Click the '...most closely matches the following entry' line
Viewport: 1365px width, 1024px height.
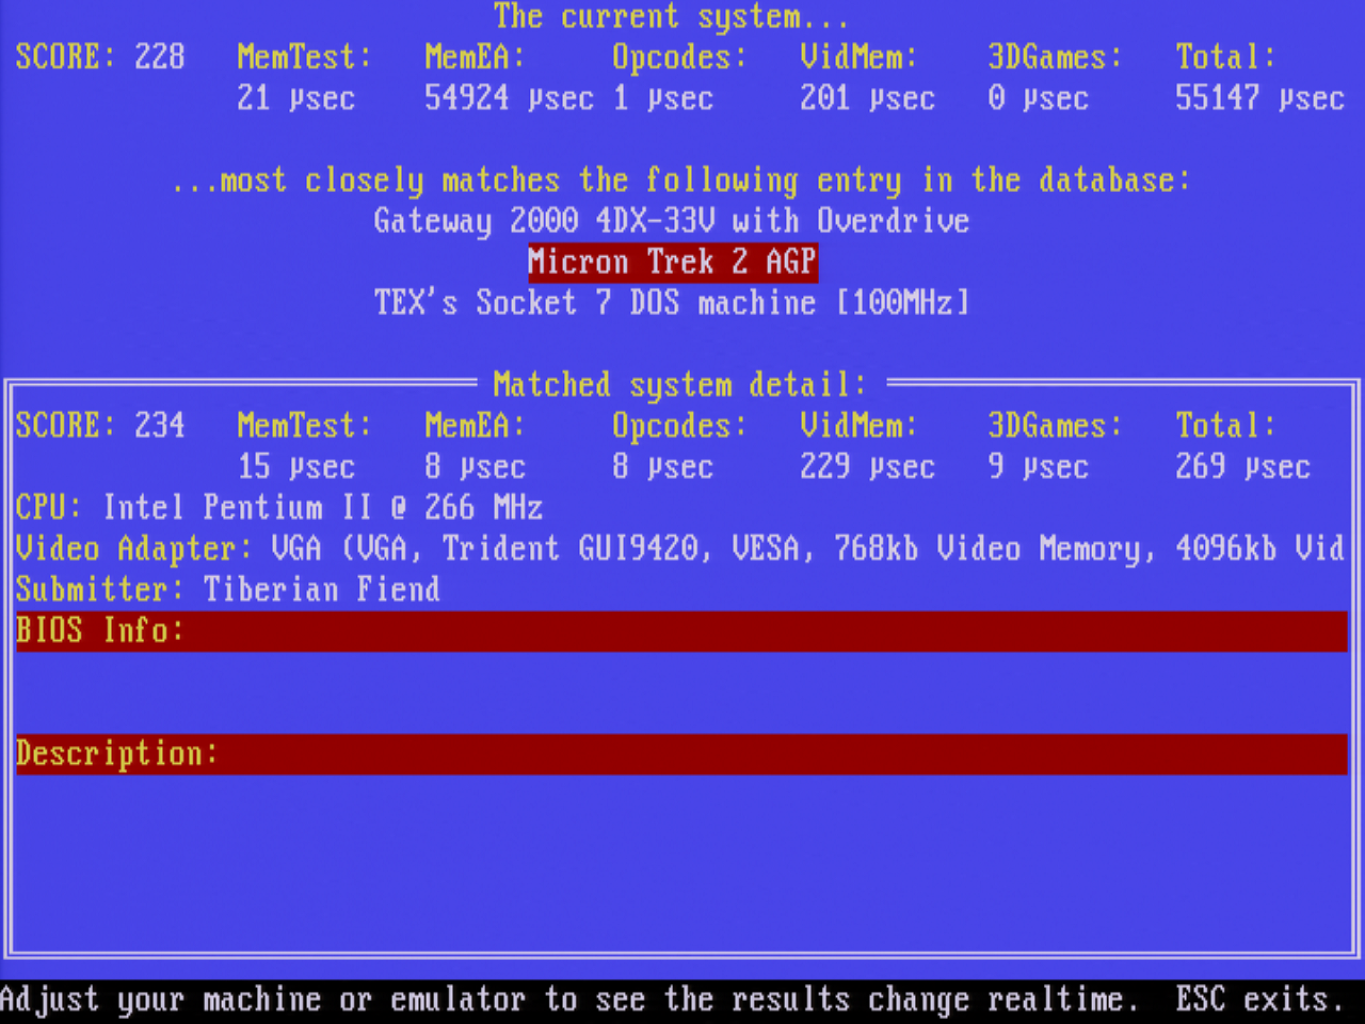coord(680,180)
